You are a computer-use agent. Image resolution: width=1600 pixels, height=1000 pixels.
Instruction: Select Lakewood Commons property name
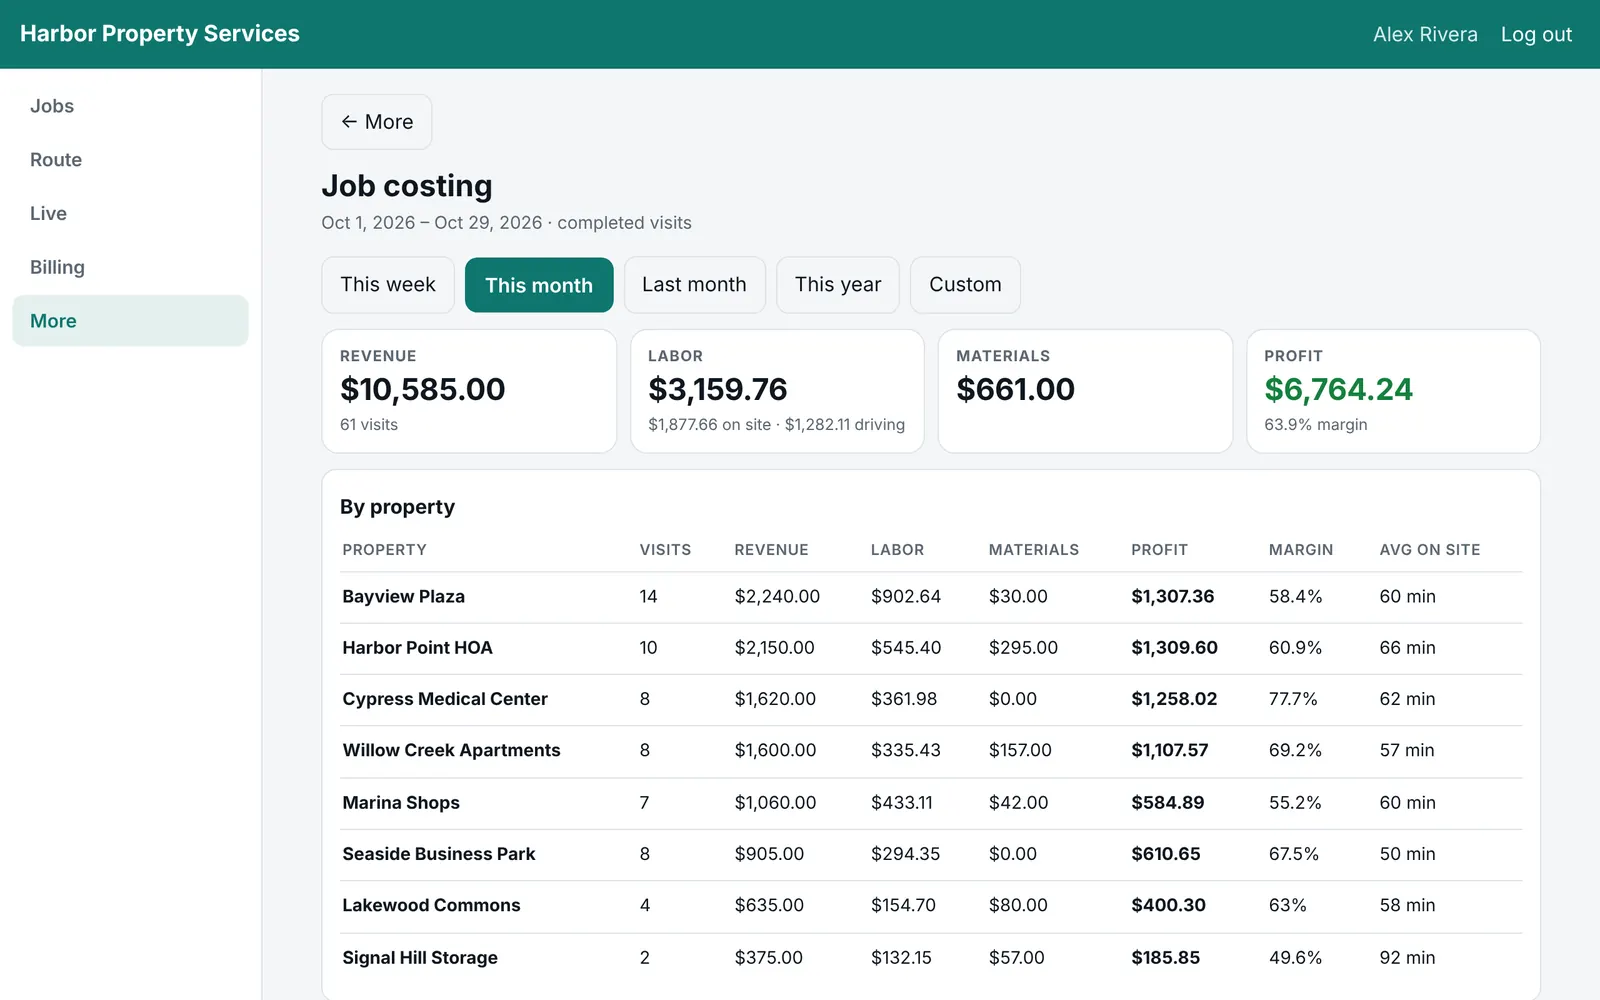[x=431, y=905]
